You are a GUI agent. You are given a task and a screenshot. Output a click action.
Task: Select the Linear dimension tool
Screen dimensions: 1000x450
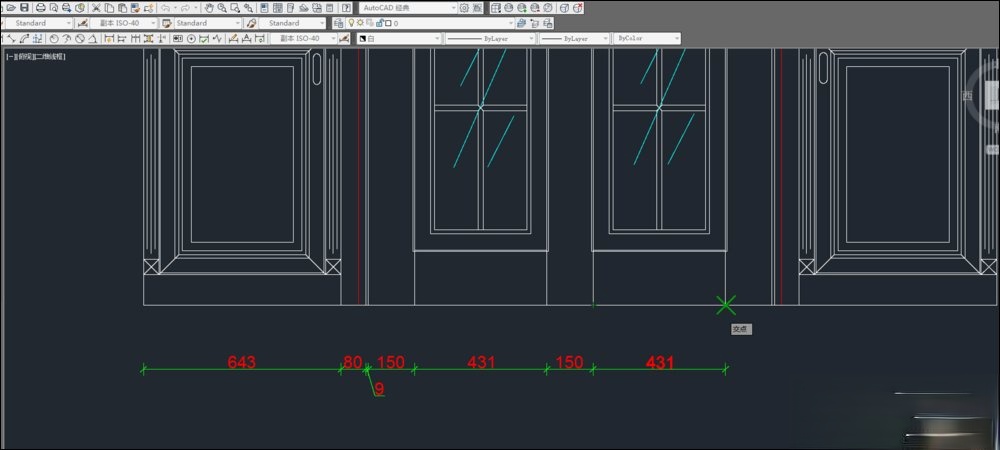click(2, 38)
